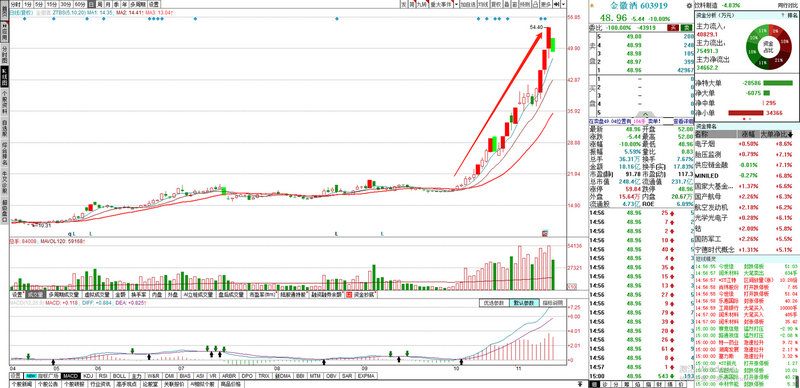Click the skip-back arrow icon in toolbar
The width and height of the screenshot is (800, 388).
coord(556,4)
